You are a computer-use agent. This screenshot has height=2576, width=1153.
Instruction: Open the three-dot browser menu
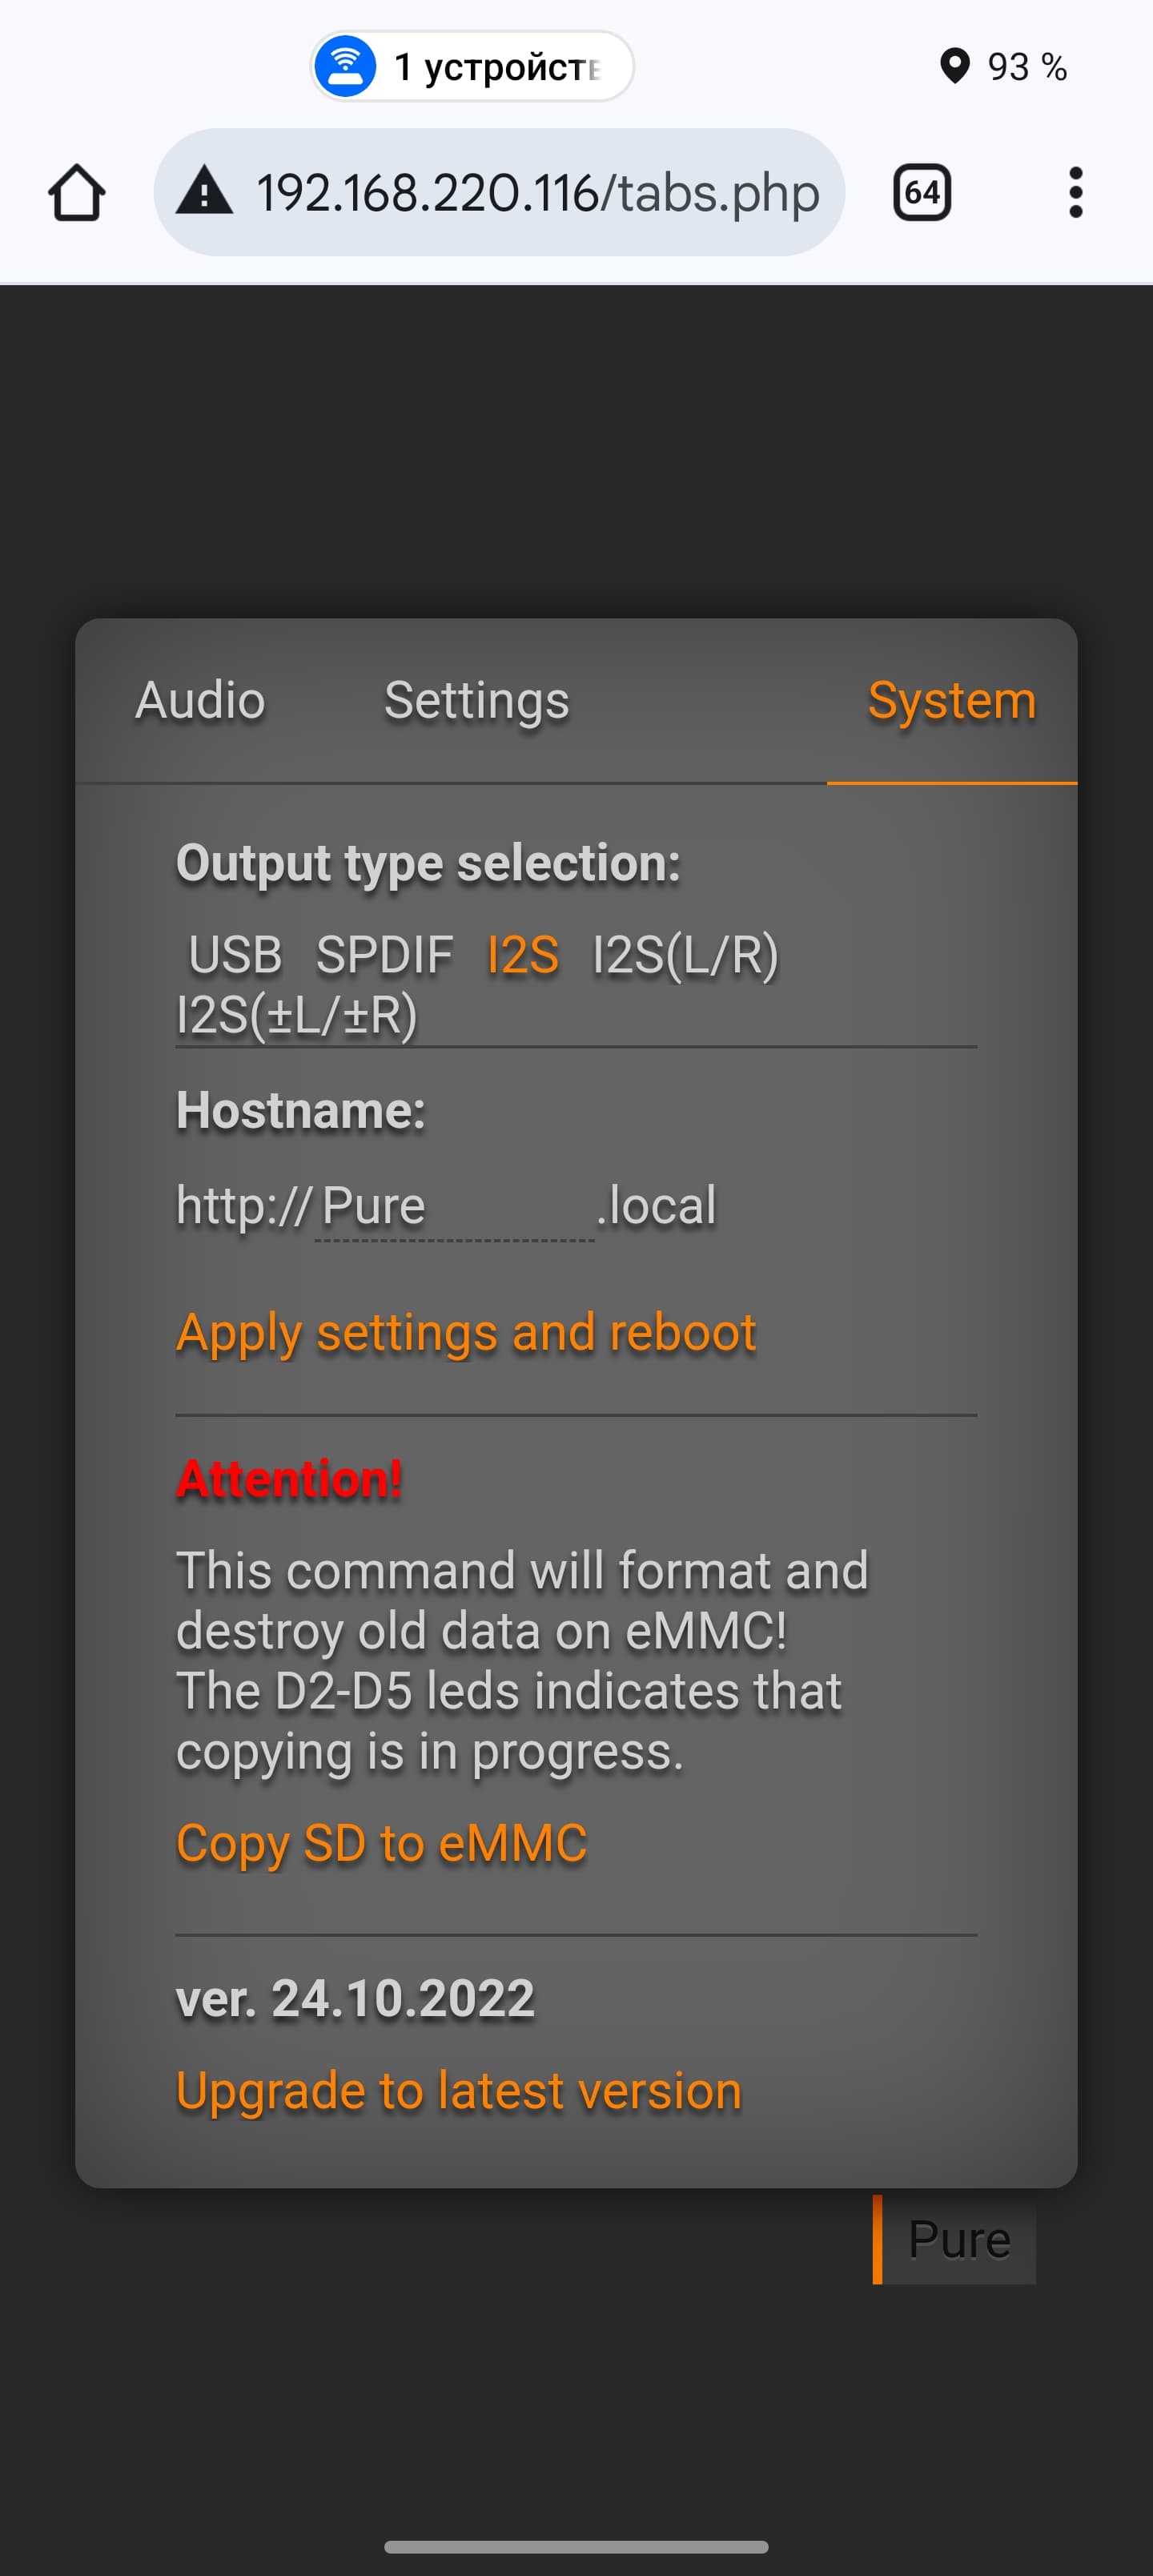(1075, 192)
